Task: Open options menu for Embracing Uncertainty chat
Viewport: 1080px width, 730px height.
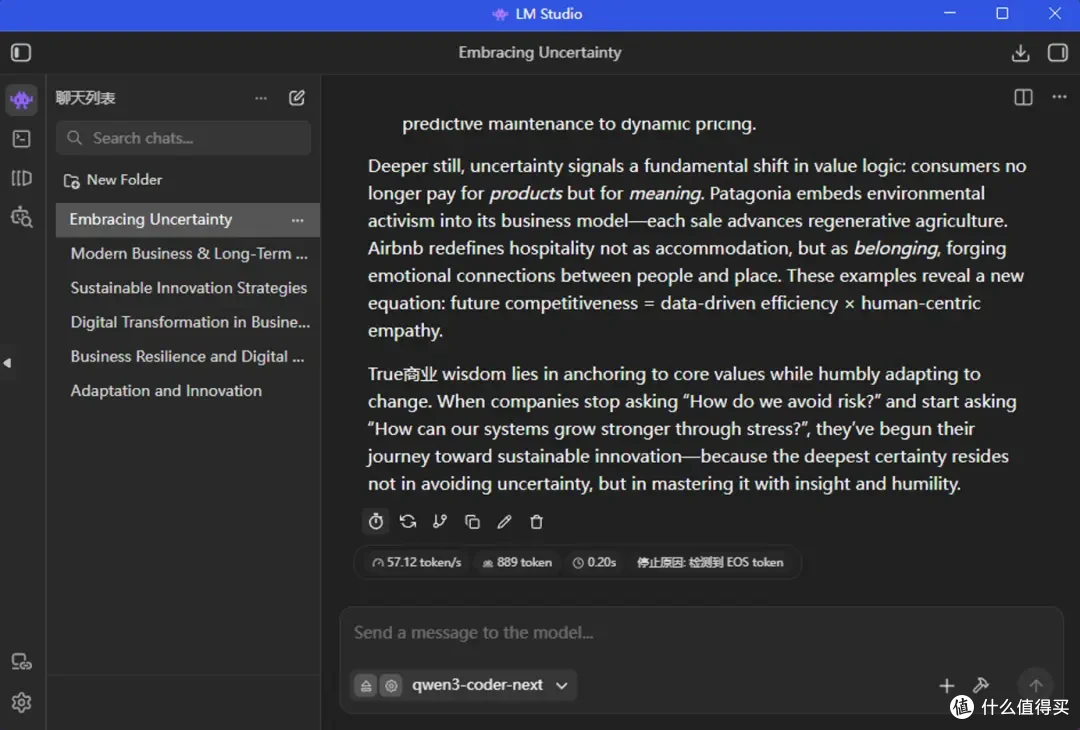Action: (x=298, y=220)
